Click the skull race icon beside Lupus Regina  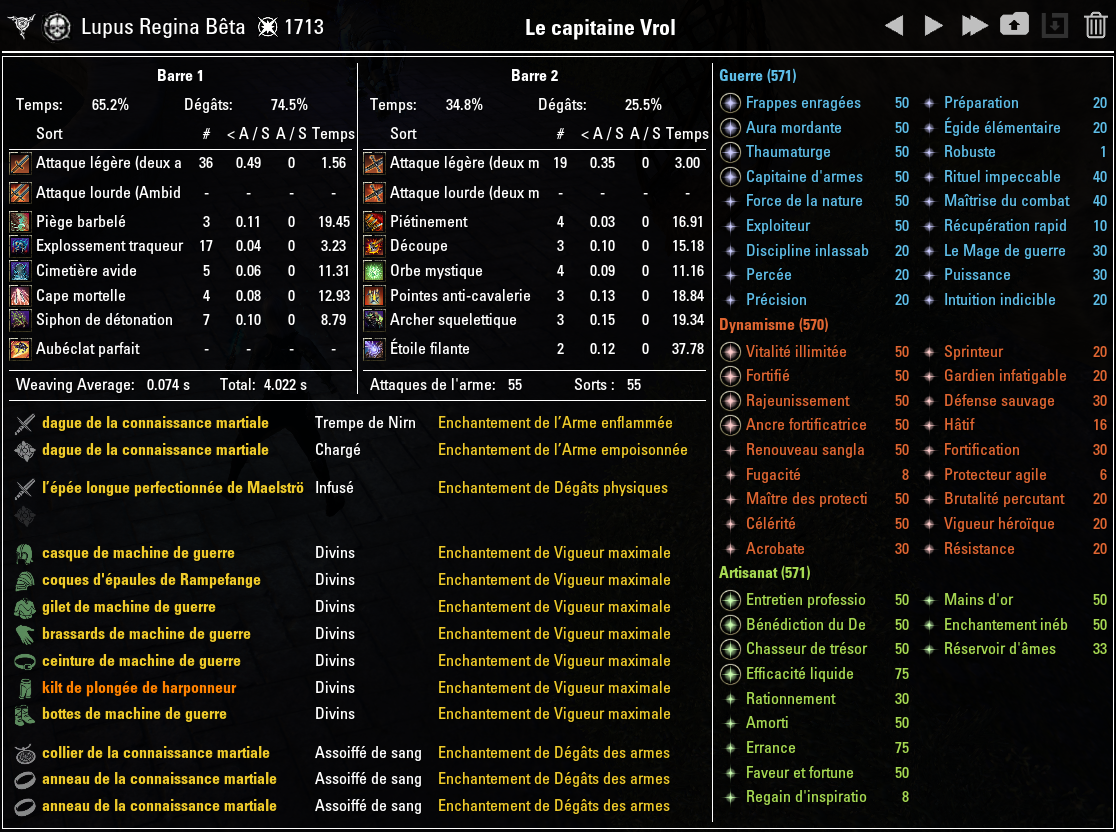57,28
